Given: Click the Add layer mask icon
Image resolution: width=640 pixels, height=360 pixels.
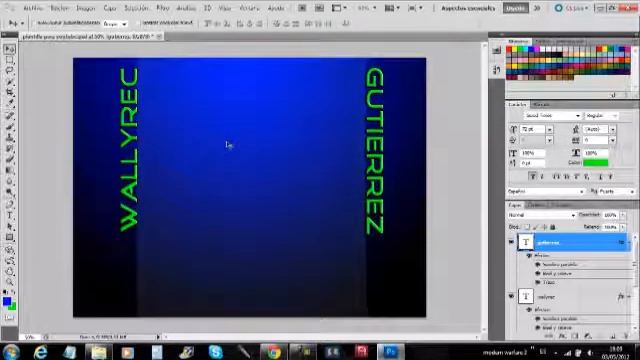Looking at the screenshot, I should [x=575, y=336].
